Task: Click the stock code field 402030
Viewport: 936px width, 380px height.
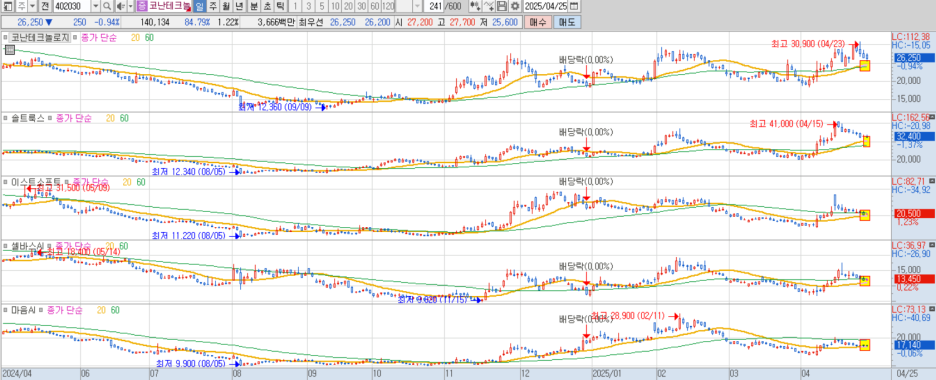Action: (x=71, y=7)
